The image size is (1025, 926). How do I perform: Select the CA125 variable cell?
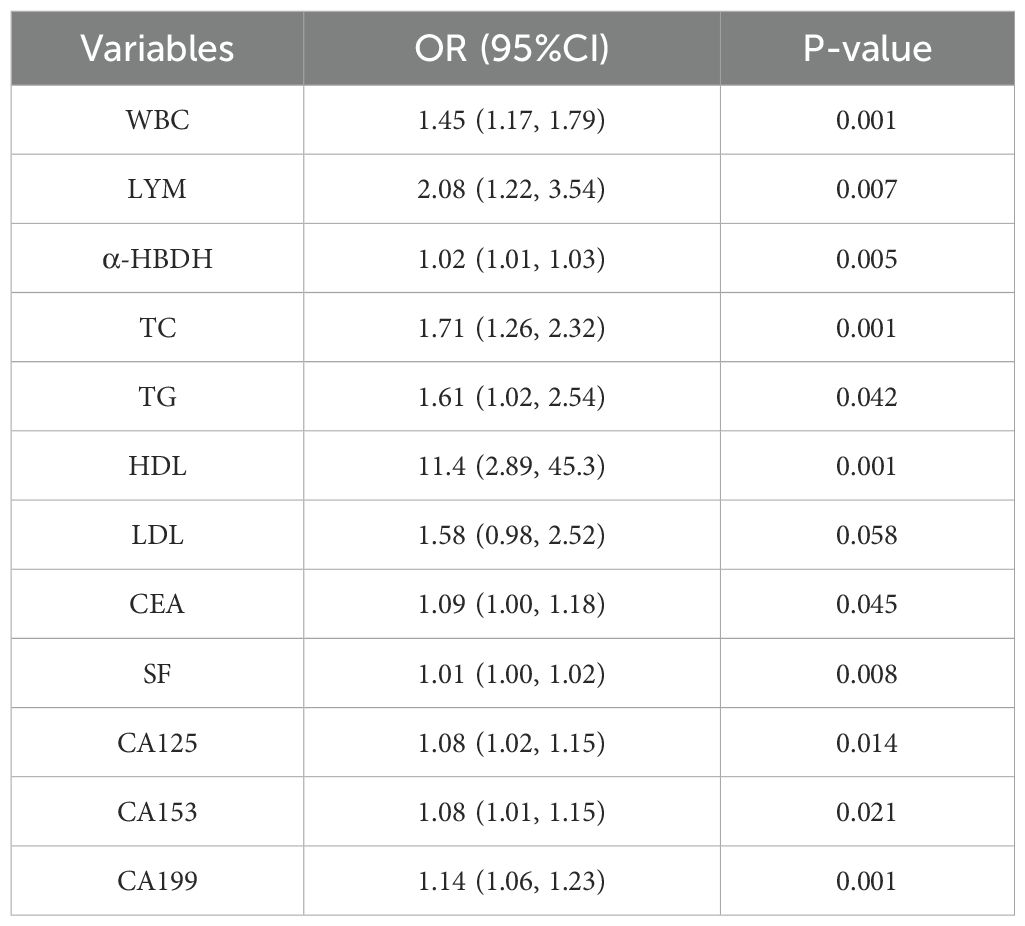point(158,743)
